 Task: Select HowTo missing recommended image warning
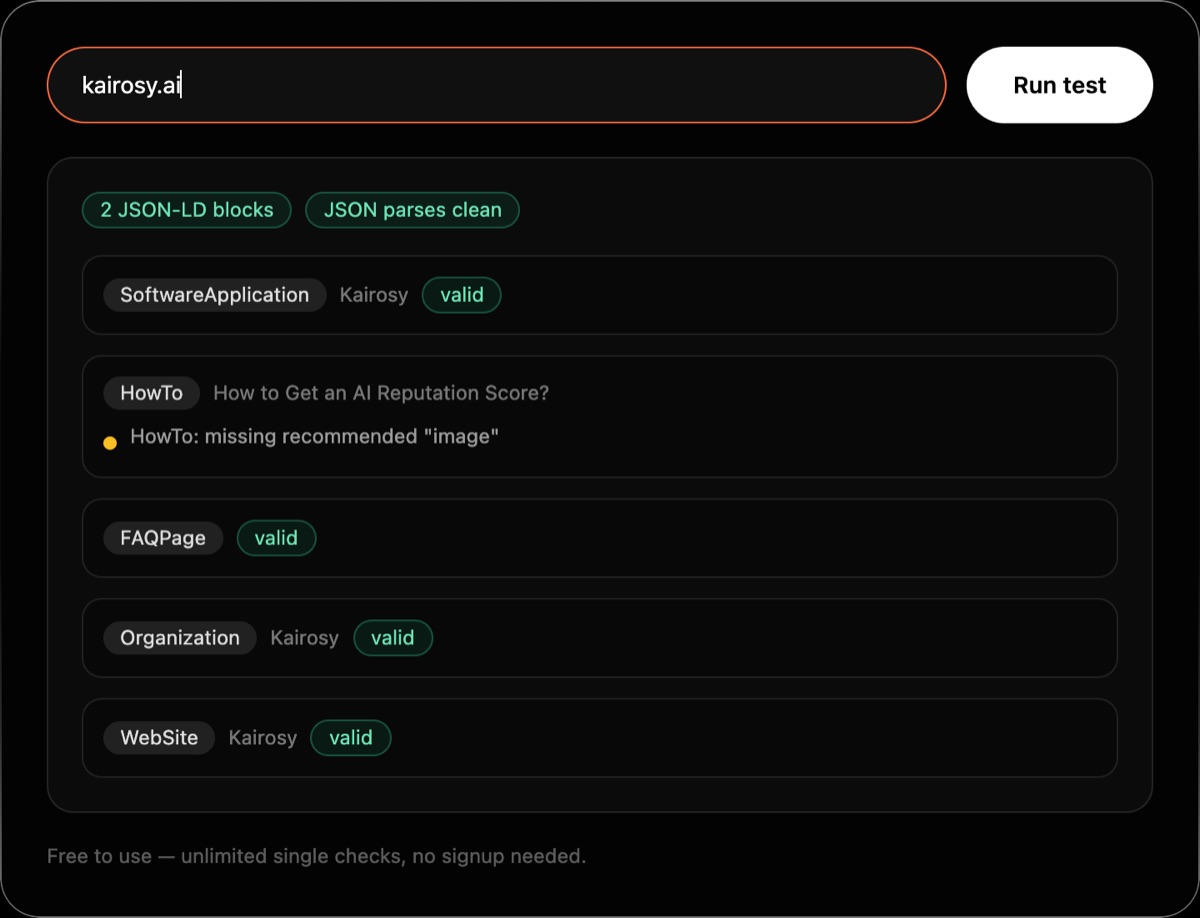[314, 437]
